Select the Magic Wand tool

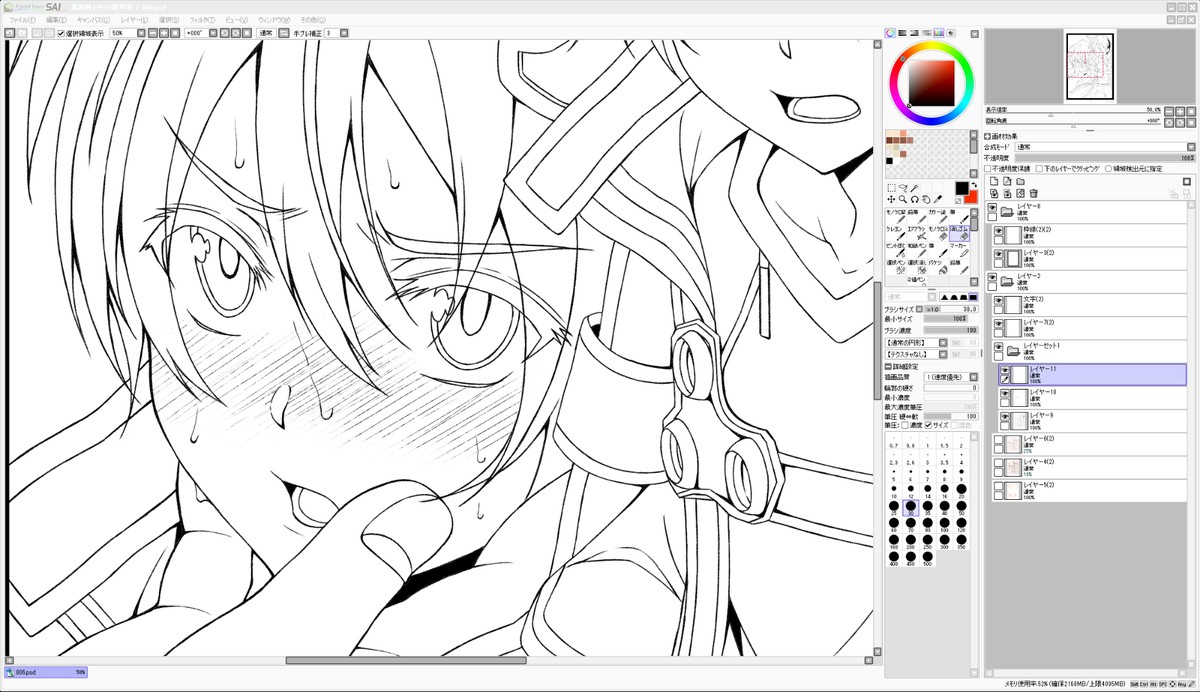tap(915, 188)
